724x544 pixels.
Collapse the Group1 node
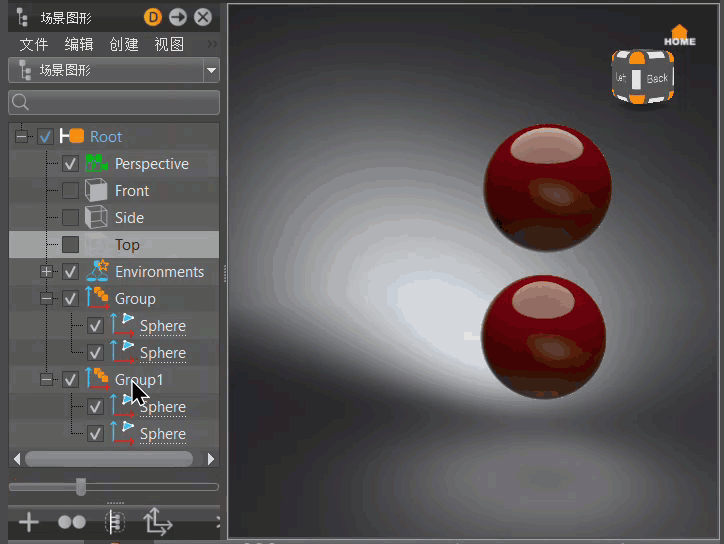46,380
